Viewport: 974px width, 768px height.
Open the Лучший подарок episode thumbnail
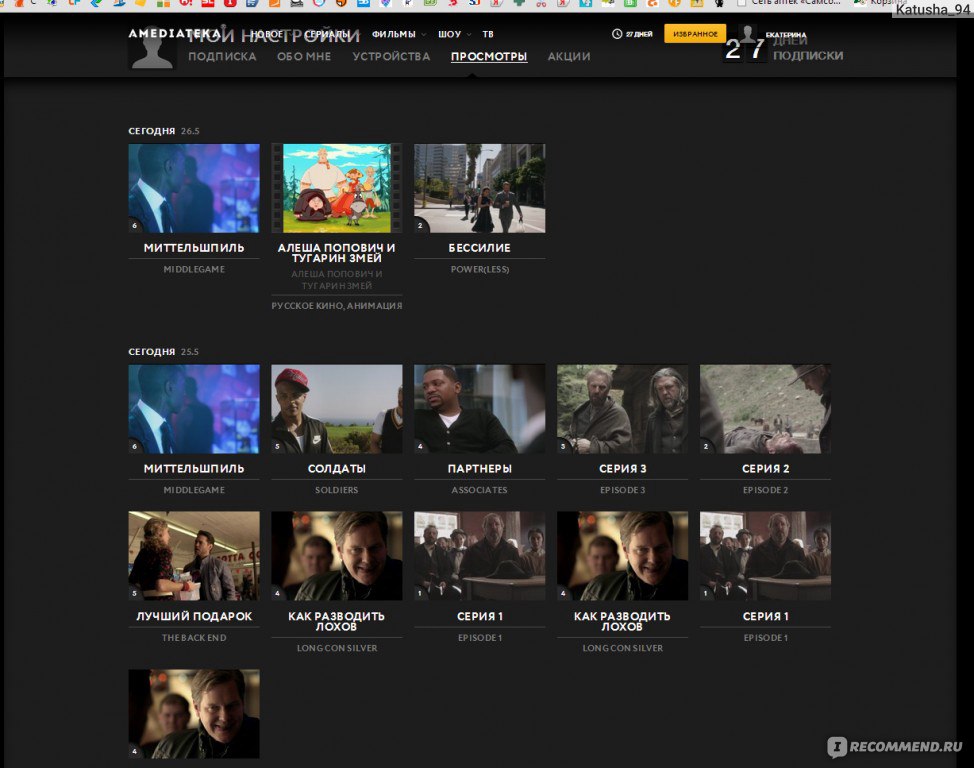(x=194, y=555)
